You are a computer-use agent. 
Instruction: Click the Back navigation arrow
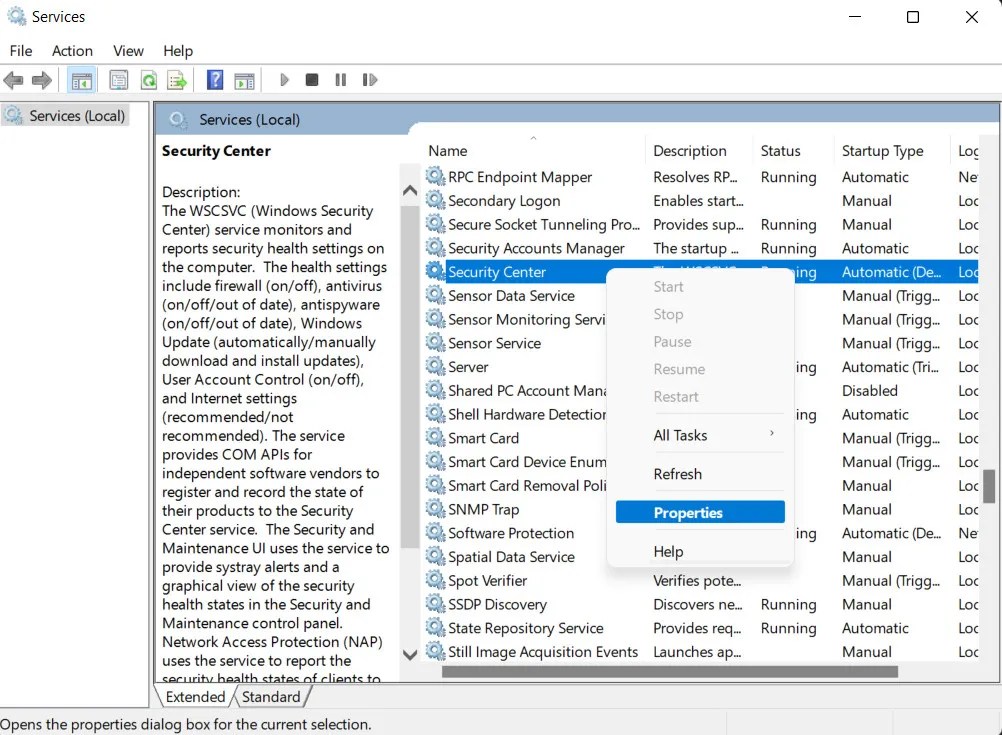pos(14,79)
